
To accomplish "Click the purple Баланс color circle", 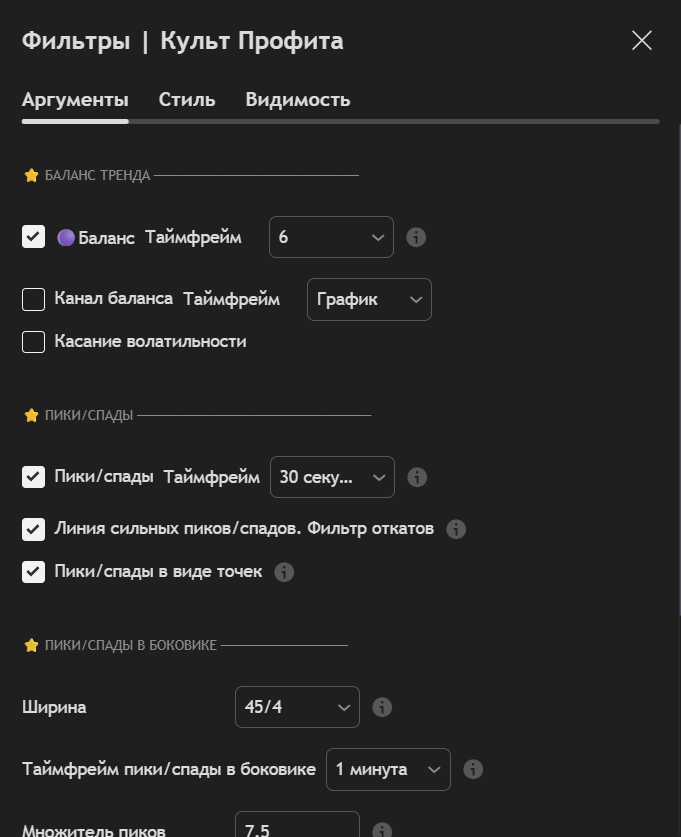I will [66, 238].
